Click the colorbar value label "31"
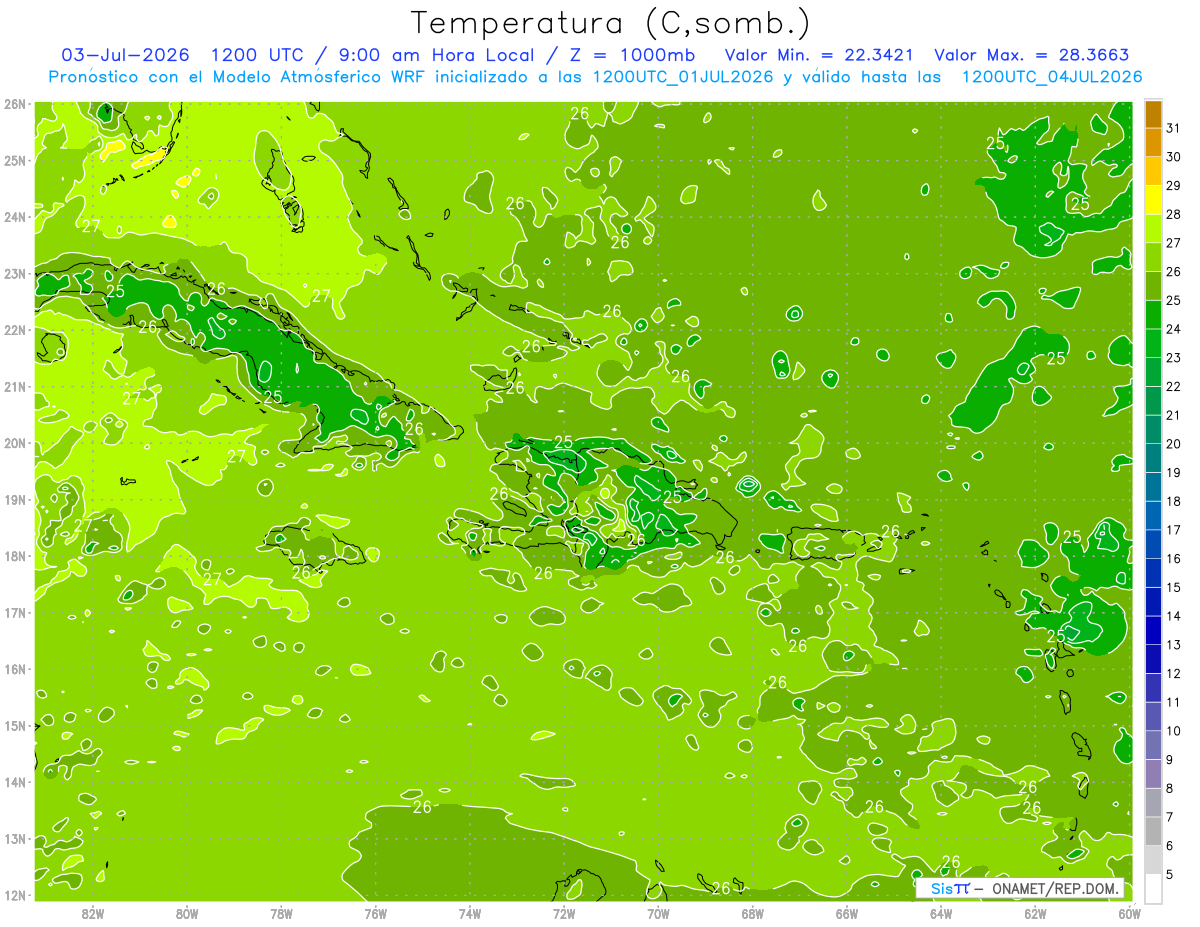This screenshot has width=1200, height=927. (x=1174, y=127)
